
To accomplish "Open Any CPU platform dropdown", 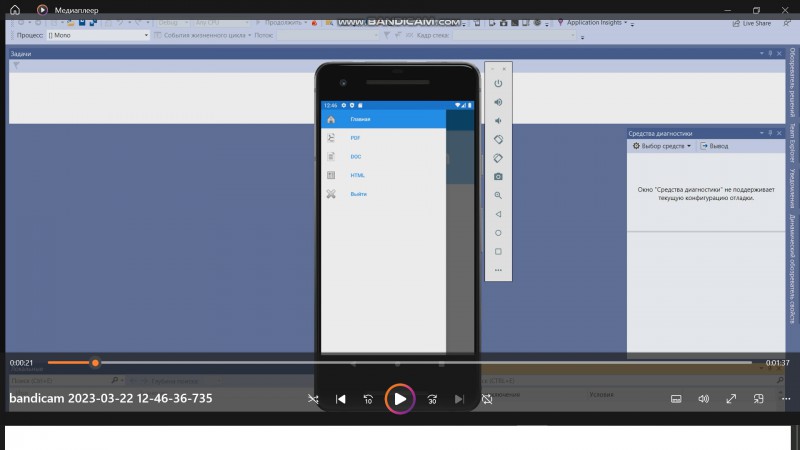I will [221, 22].
